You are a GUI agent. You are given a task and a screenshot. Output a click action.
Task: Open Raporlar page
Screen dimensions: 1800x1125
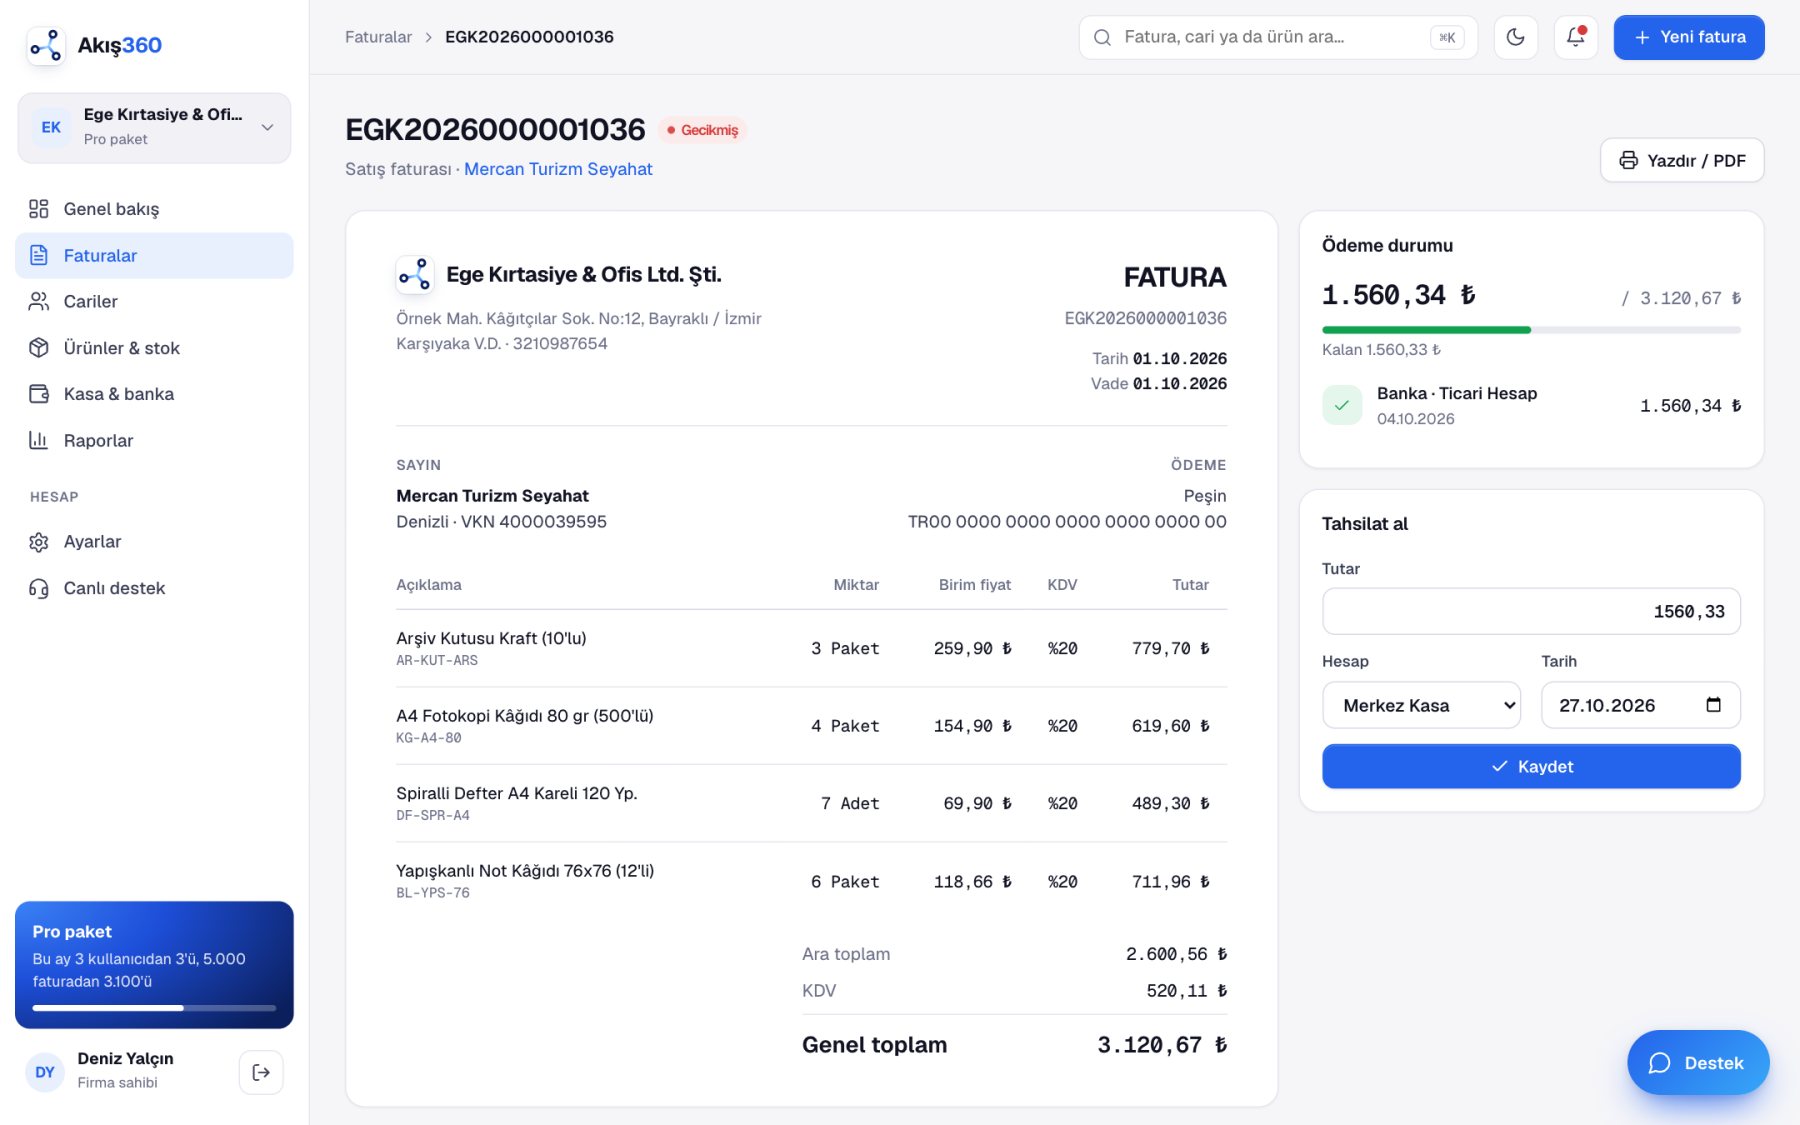(x=154, y=440)
